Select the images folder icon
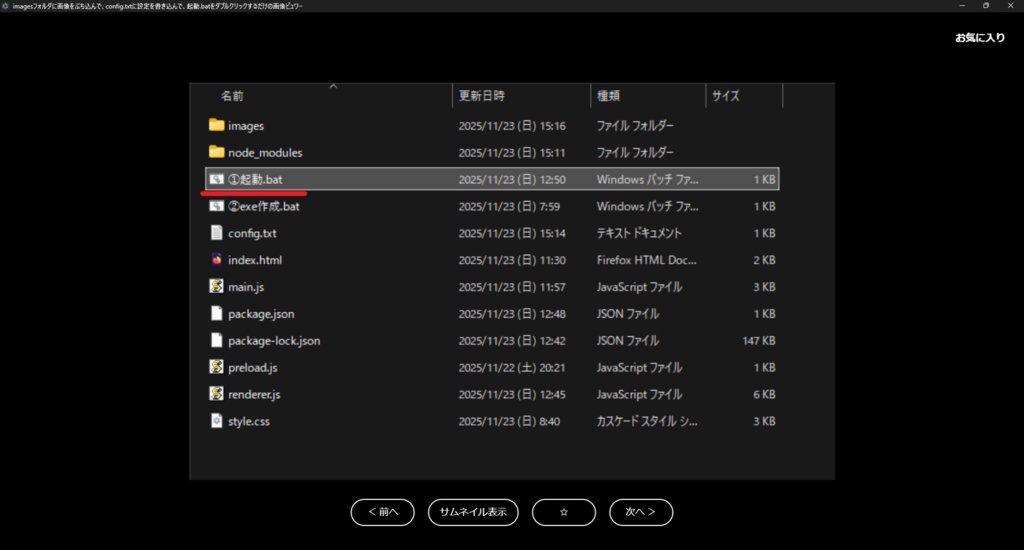 point(216,125)
